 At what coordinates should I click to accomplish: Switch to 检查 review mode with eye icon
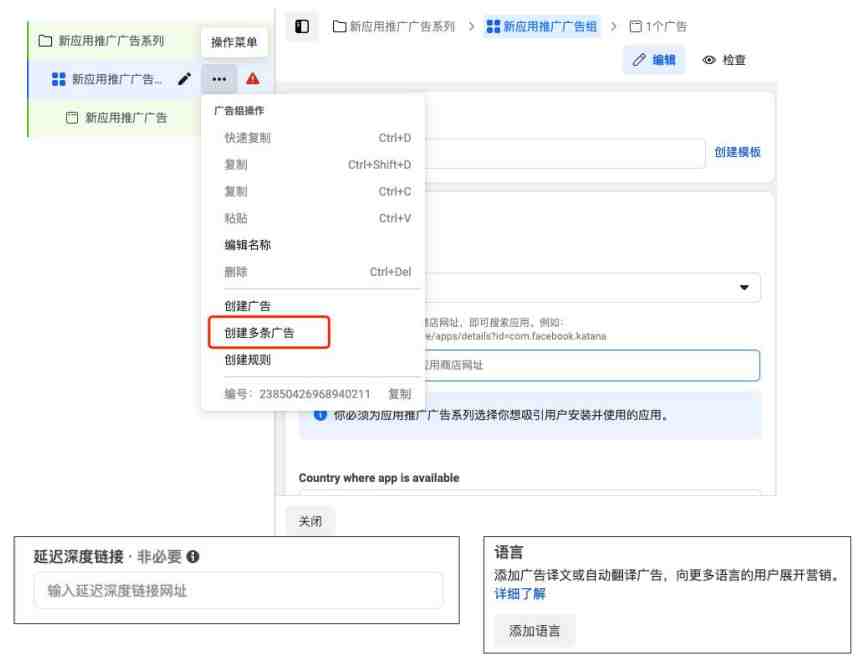click(x=724, y=60)
